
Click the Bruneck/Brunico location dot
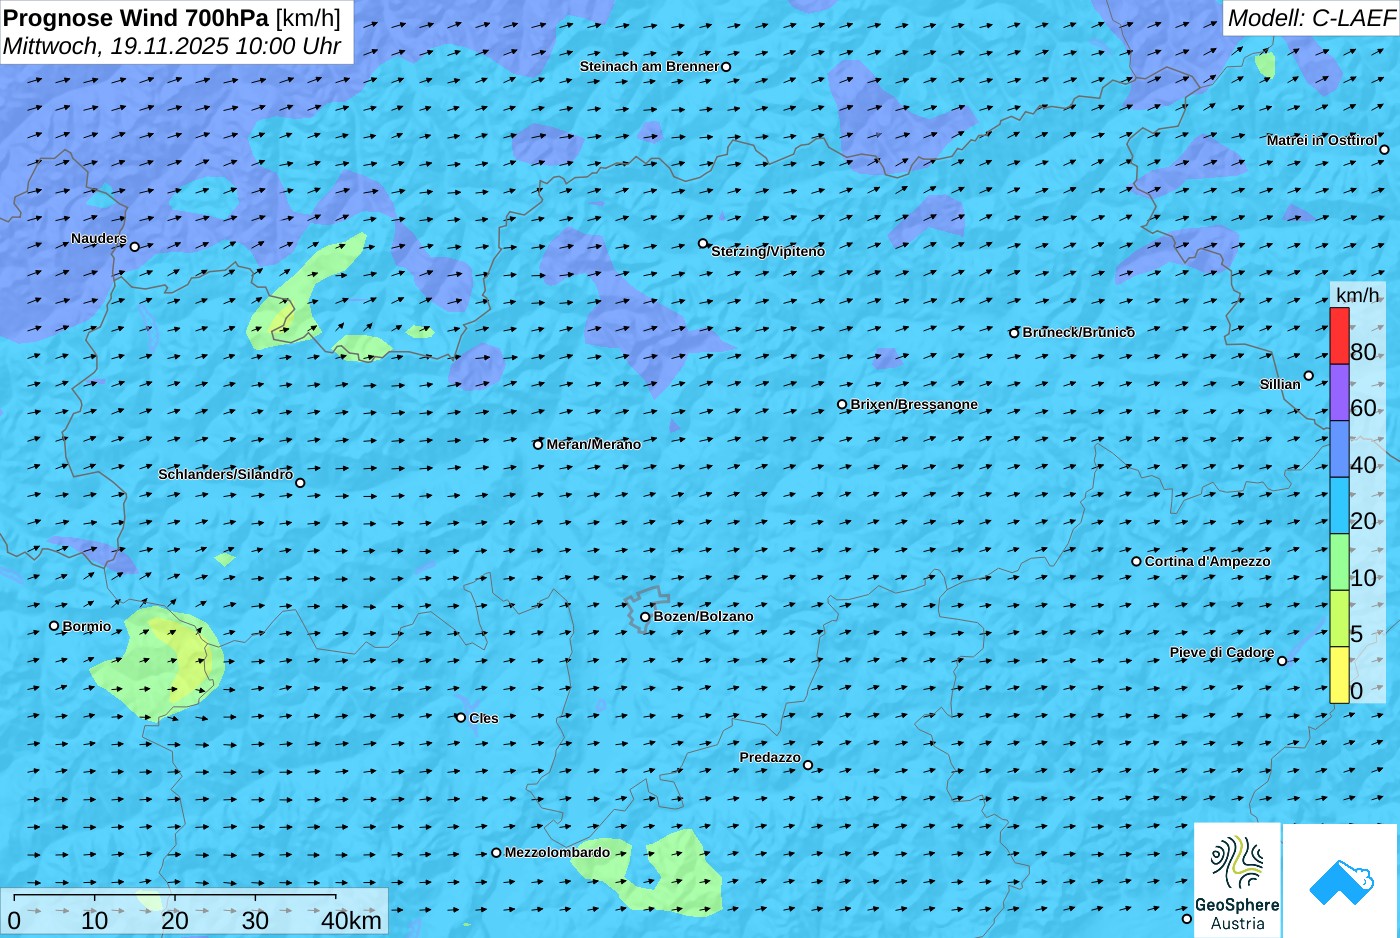(1014, 333)
